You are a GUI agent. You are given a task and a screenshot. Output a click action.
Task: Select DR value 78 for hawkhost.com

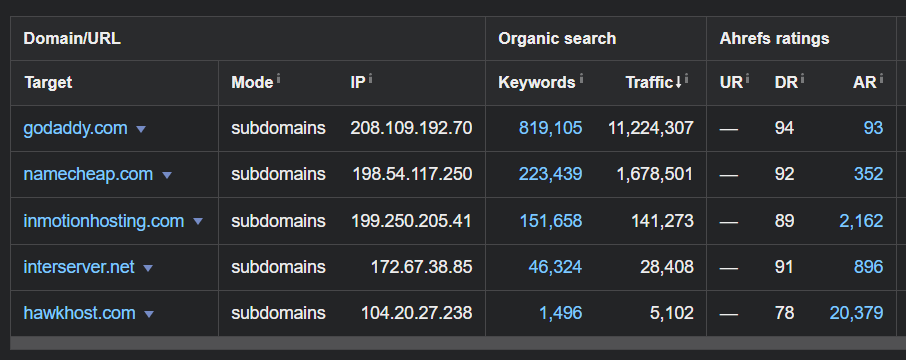click(784, 313)
